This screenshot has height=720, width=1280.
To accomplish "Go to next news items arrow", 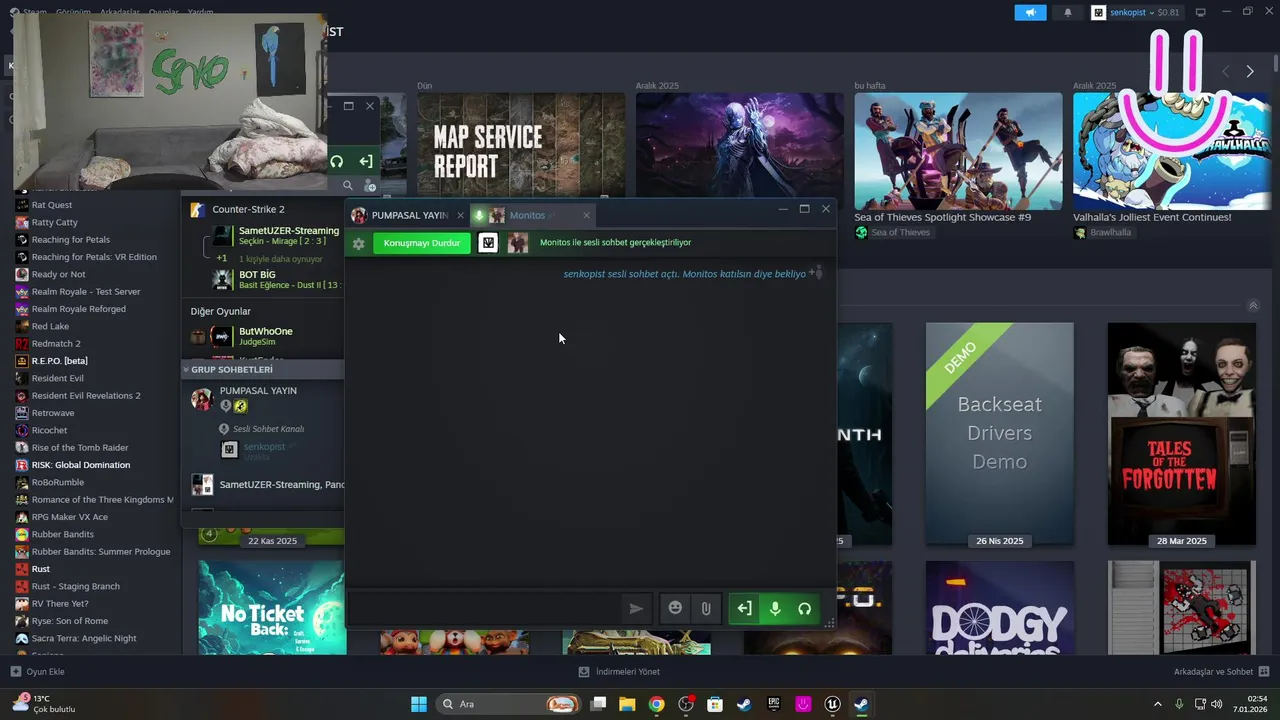I will [x=1249, y=71].
